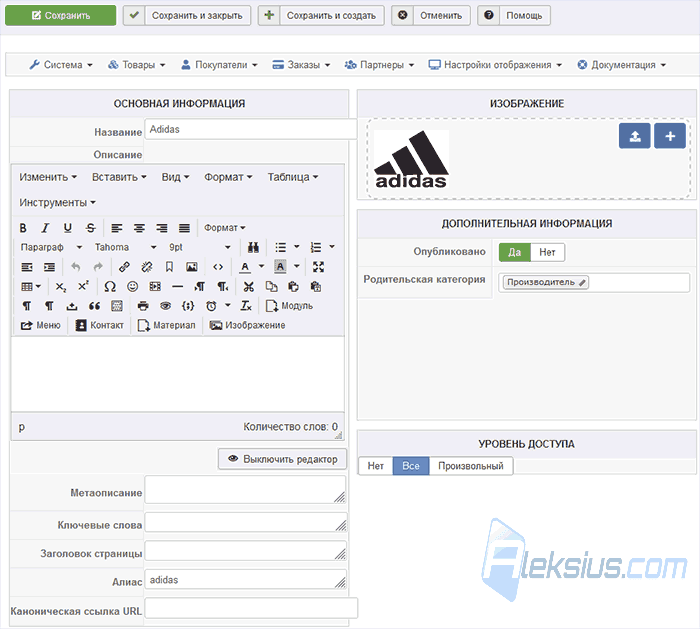
Task: Open the text color picker arrow
Action: 262,267
